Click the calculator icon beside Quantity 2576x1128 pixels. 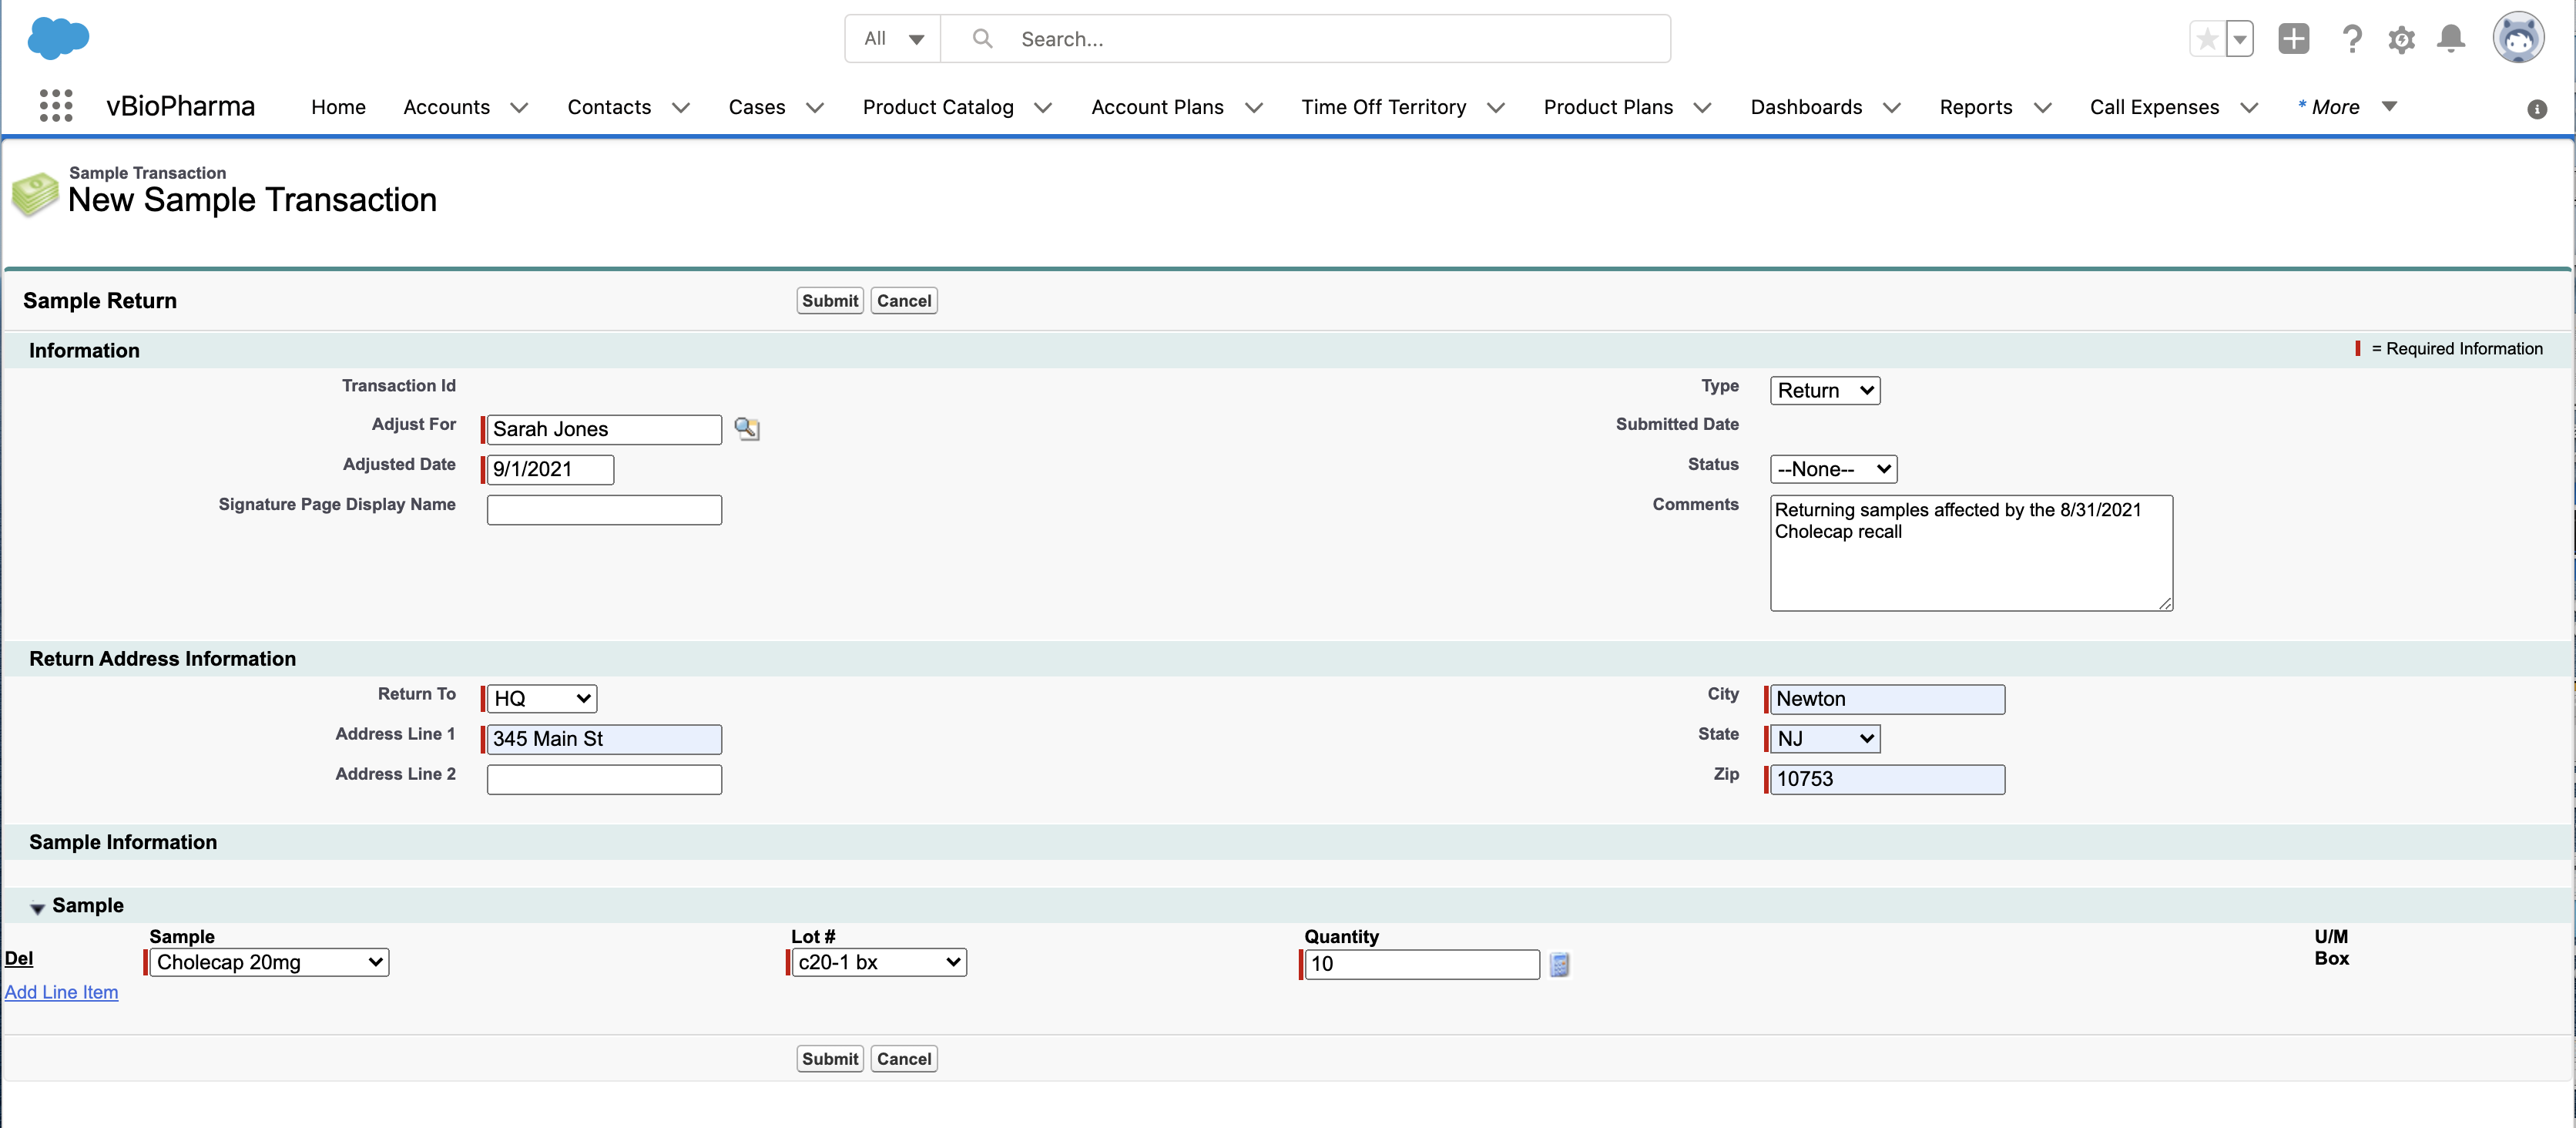[1559, 964]
